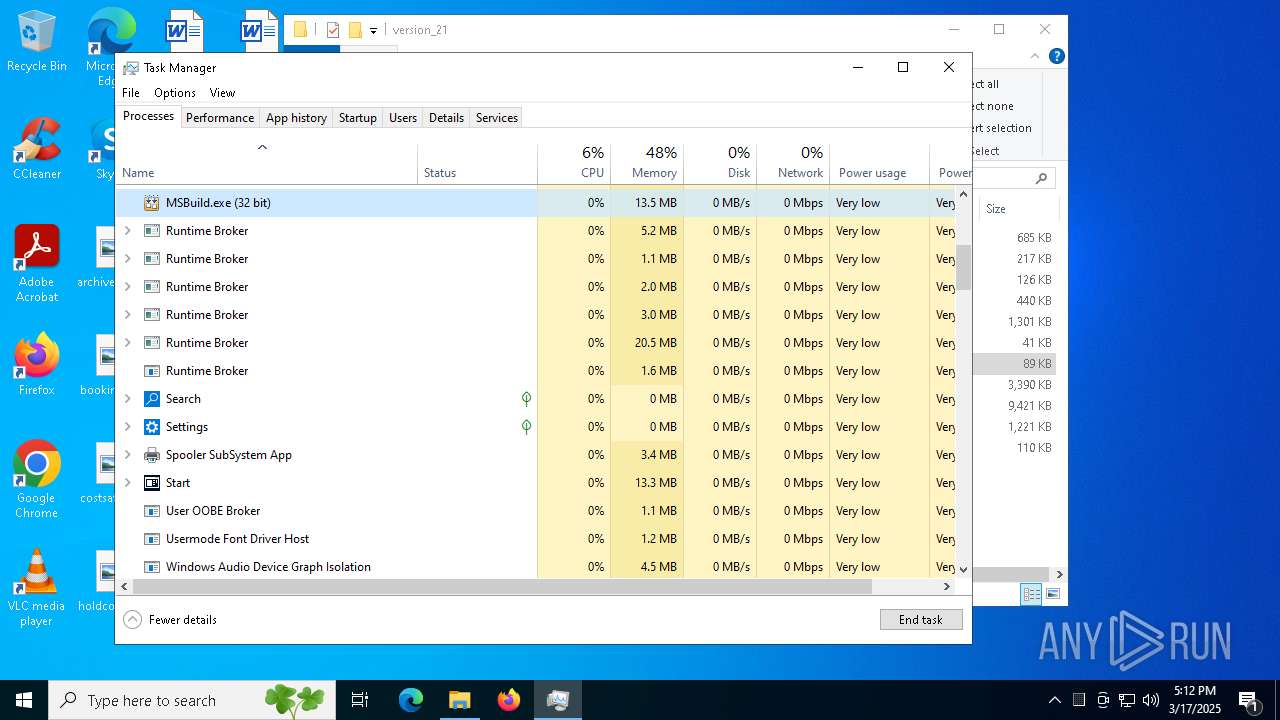Click the Settings process gear icon
The image size is (1280, 720).
tap(151, 427)
